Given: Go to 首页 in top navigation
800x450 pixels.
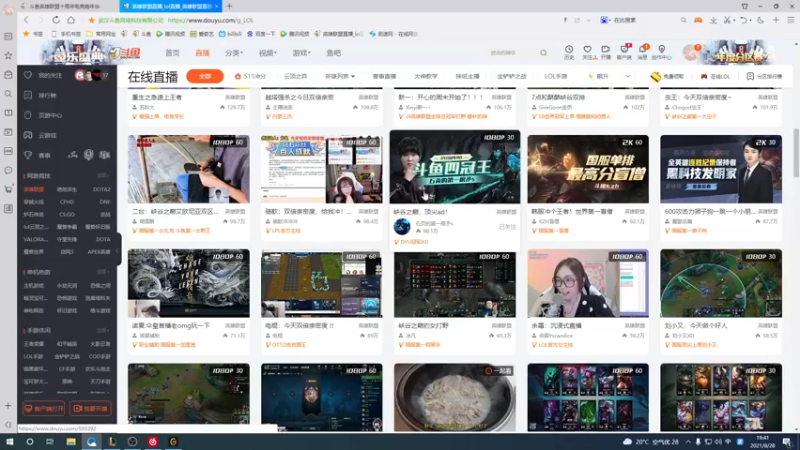Looking at the screenshot, I should click(x=172, y=53).
